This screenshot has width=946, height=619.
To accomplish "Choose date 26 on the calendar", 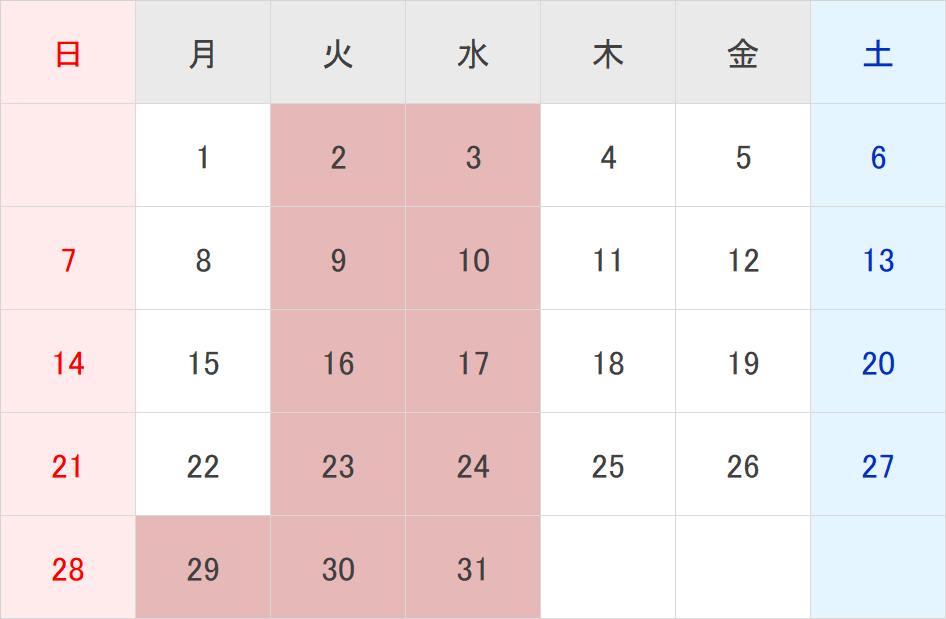I will (743, 467).
